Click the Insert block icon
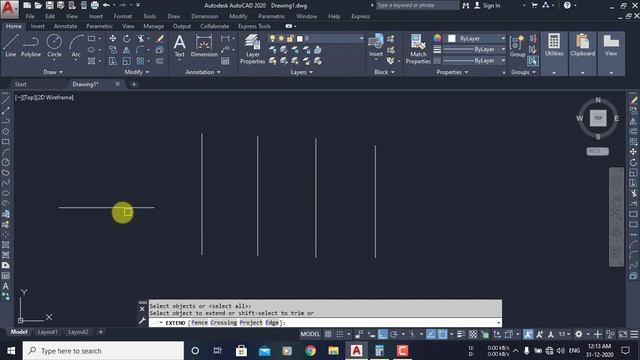The height and width of the screenshot is (360, 640). pyautogui.click(x=376, y=45)
